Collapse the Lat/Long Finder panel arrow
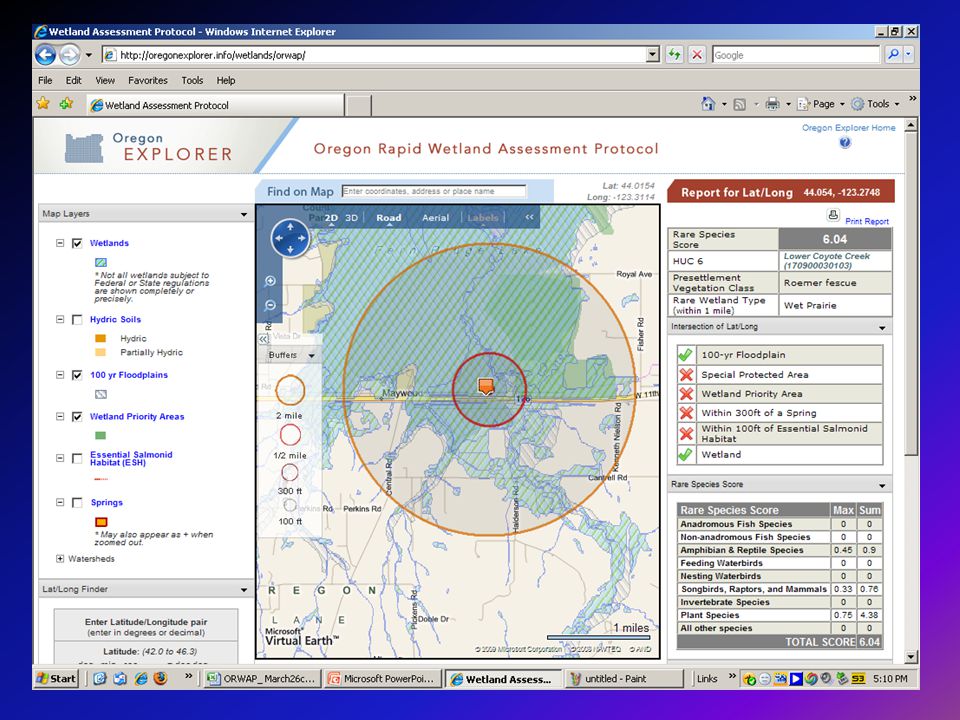This screenshot has height=720, width=960. click(244, 590)
